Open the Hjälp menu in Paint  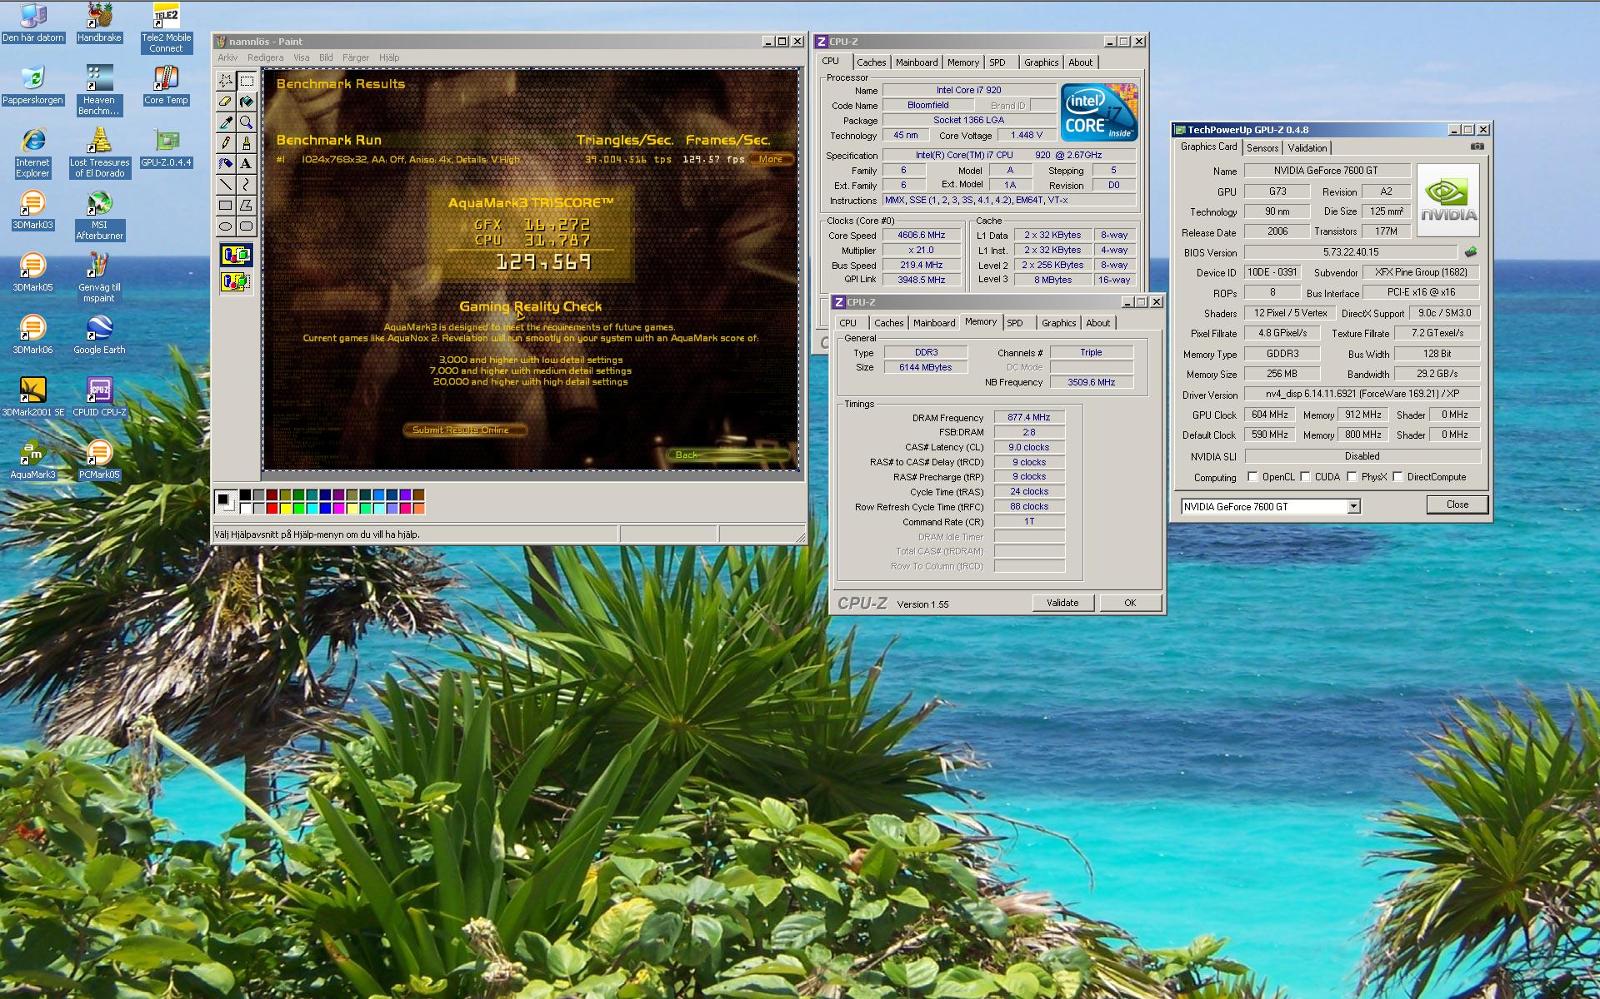click(389, 58)
